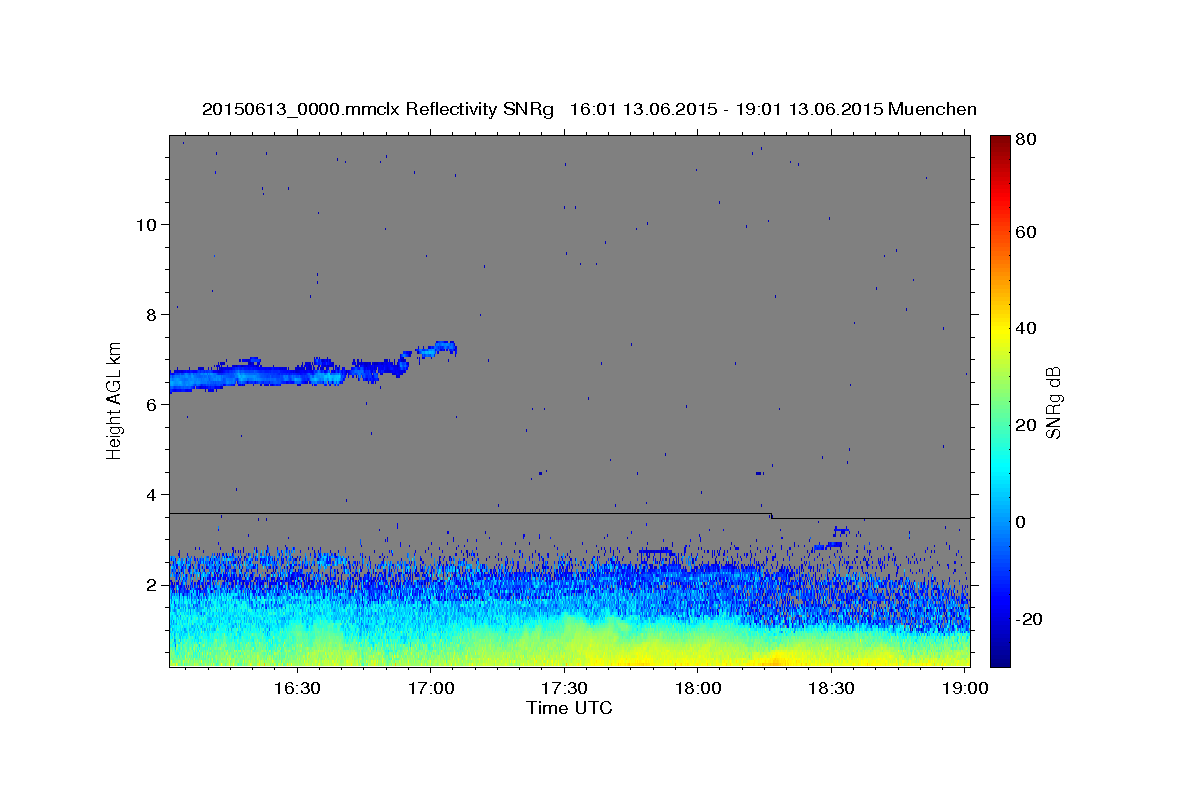Viewport: 1200px width, 800px height.
Task: Click the 19:00 time tick label
Action: point(964,689)
